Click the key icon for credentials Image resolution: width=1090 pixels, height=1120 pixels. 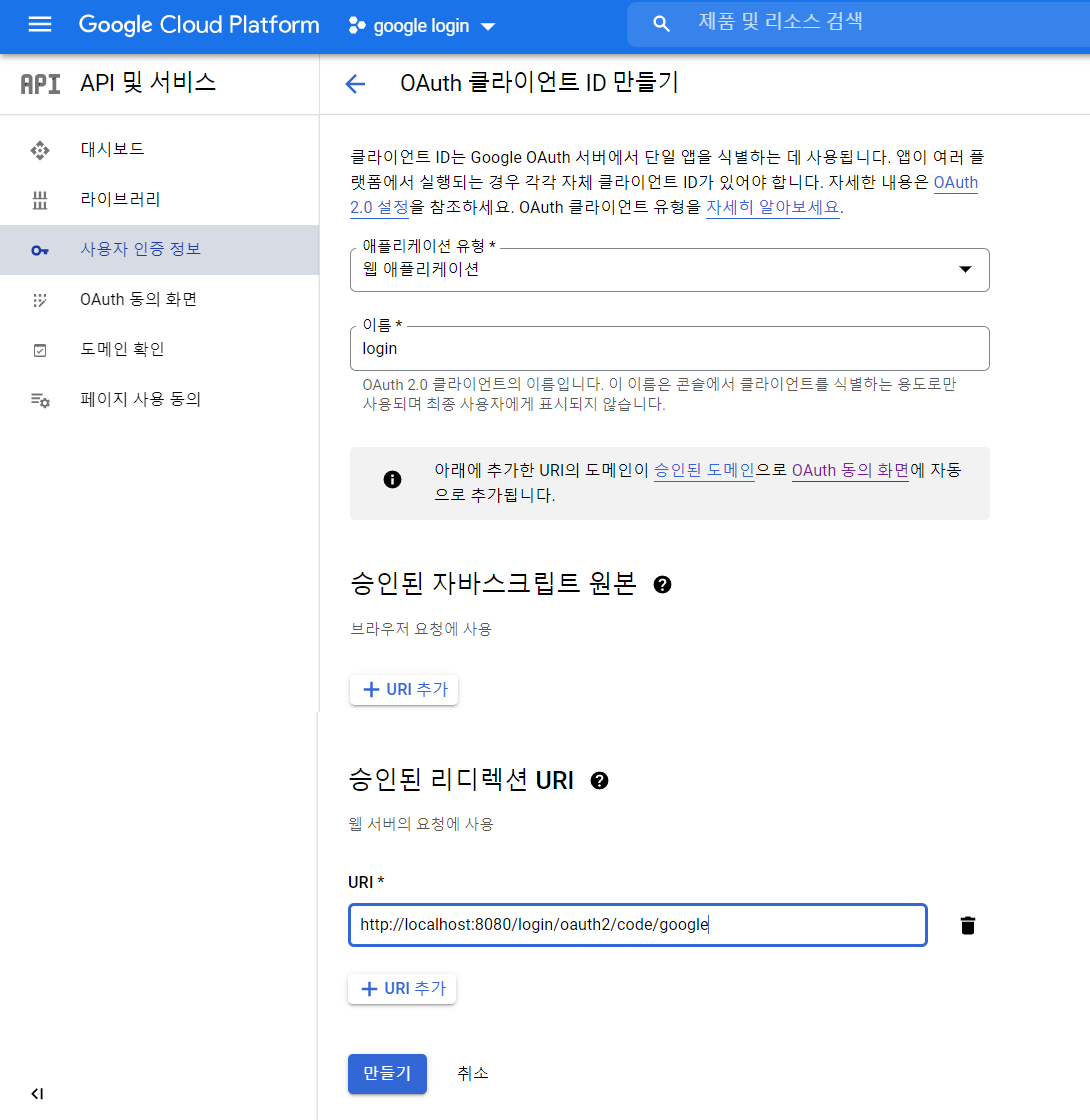point(40,251)
